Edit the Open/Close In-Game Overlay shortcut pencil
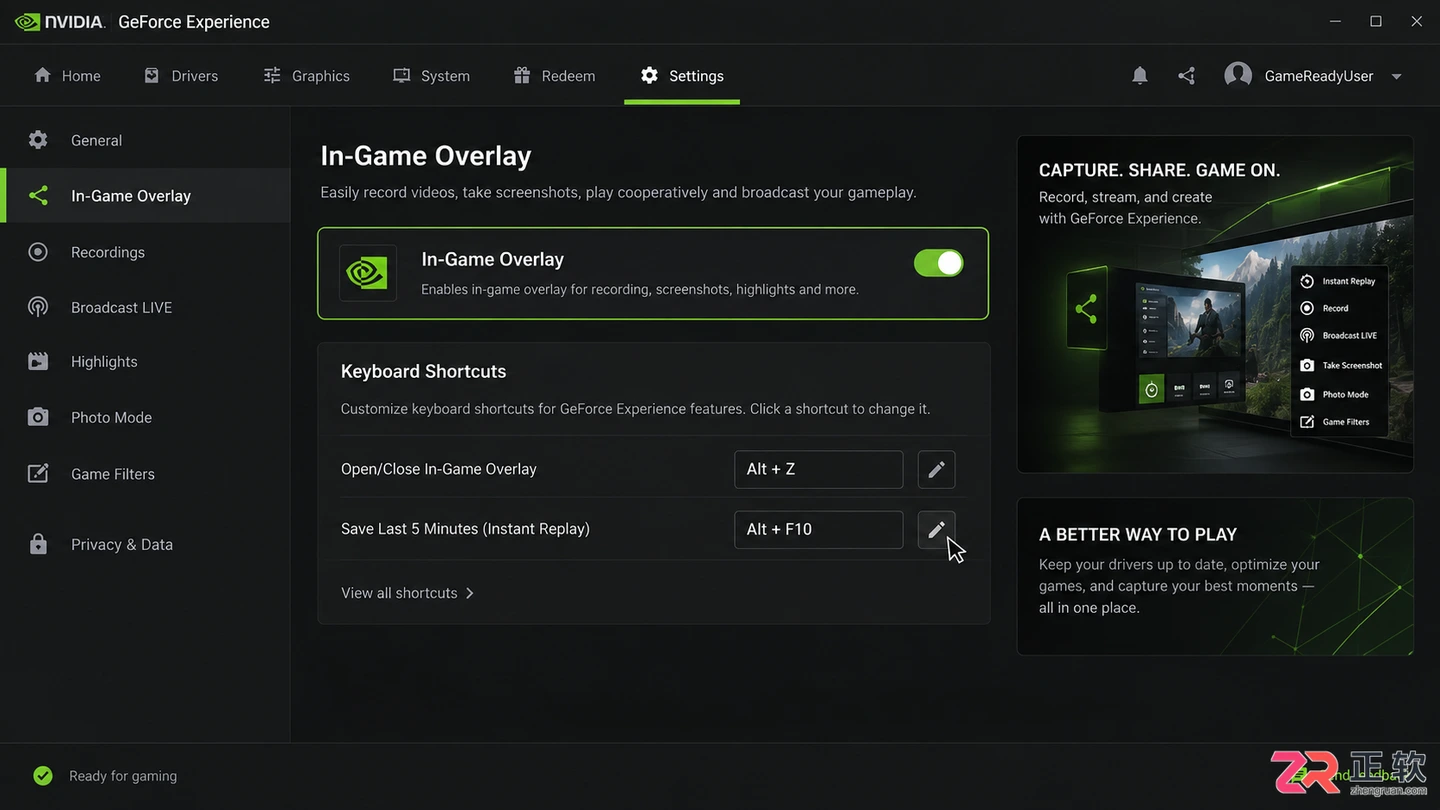The width and height of the screenshot is (1440, 810). [x=936, y=469]
